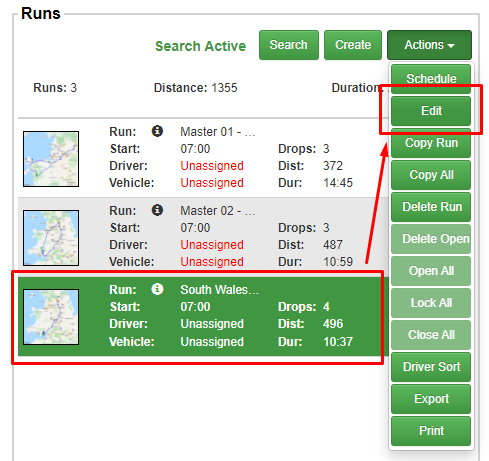Select Copy Run in Actions menu
This screenshot has width=489, height=461.
coord(431,143)
